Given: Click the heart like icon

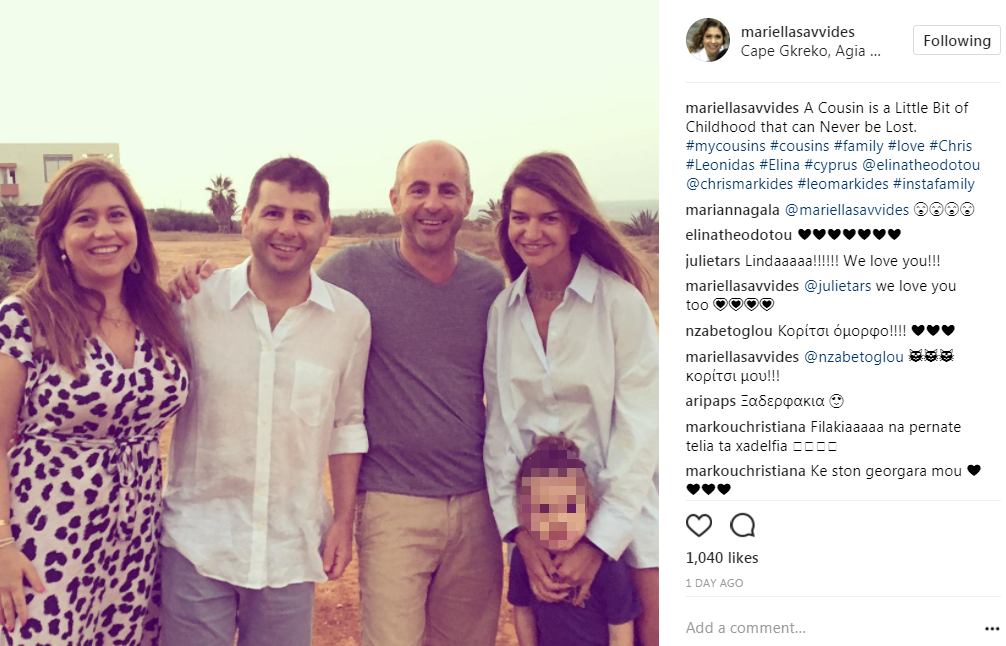Looking at the screenshot, I should coord(699,525).
